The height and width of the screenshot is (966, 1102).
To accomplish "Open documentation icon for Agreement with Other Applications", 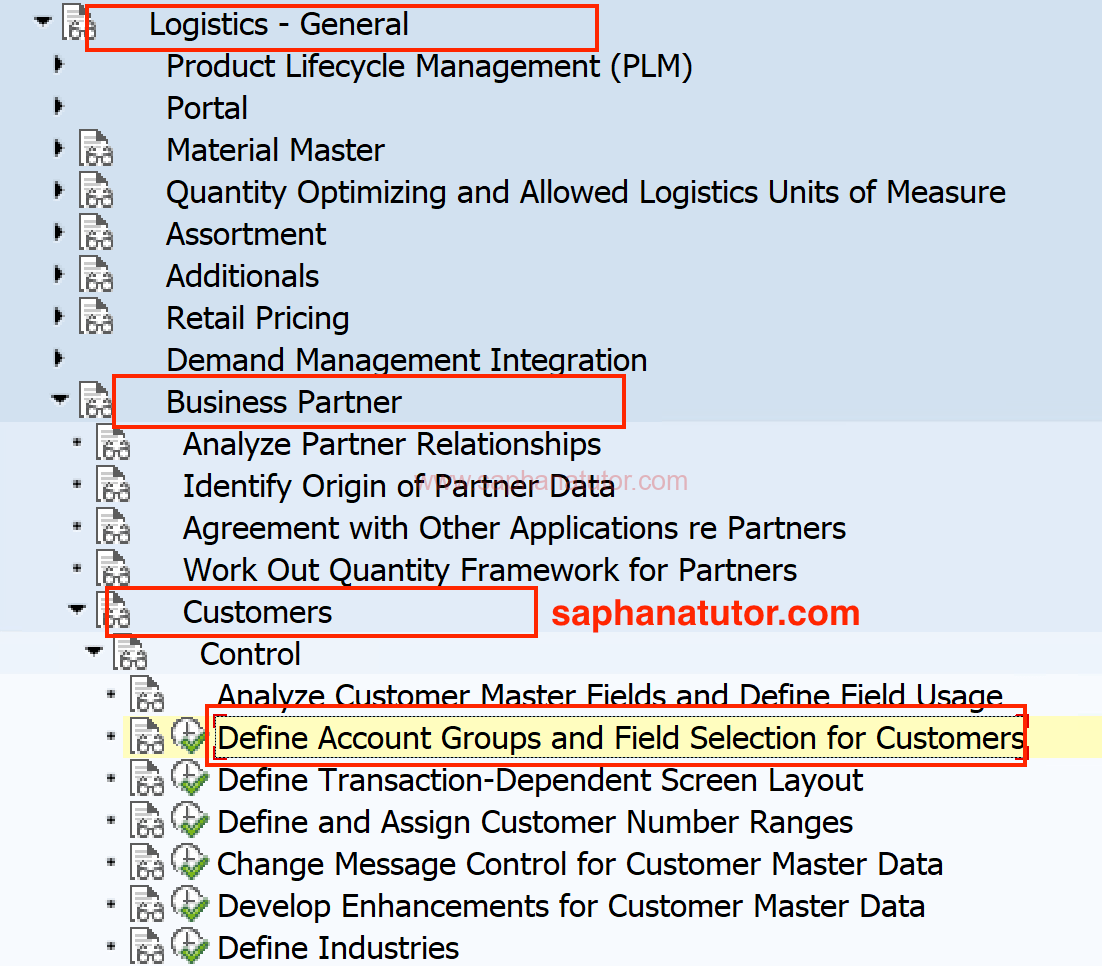I will pyautogui.click(x=112, y=527).
